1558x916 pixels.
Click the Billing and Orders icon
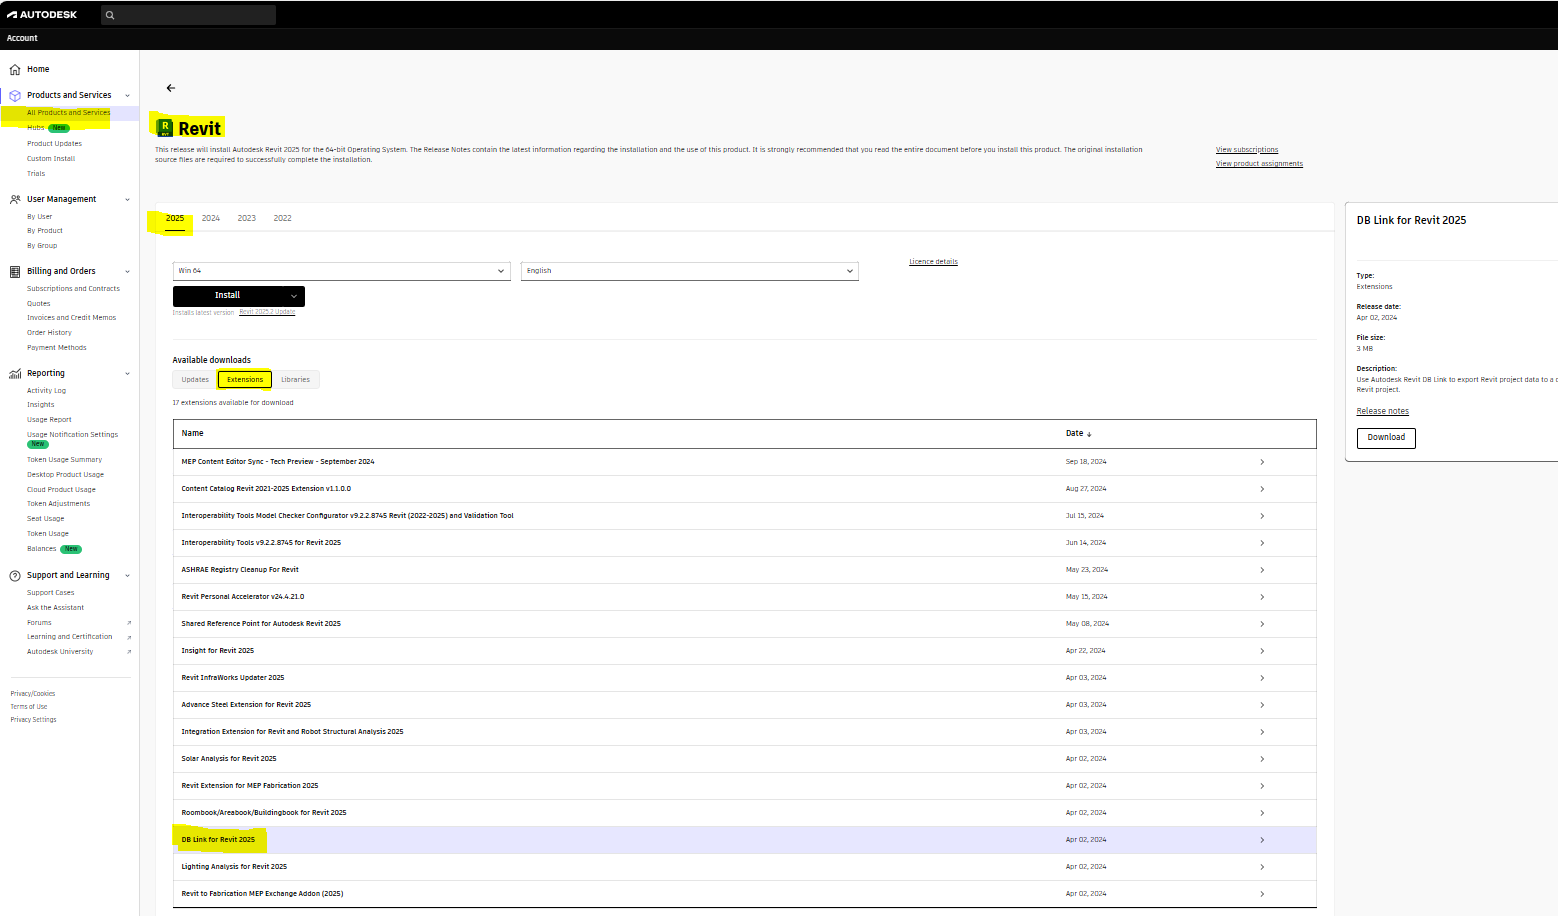click(15, 272)
